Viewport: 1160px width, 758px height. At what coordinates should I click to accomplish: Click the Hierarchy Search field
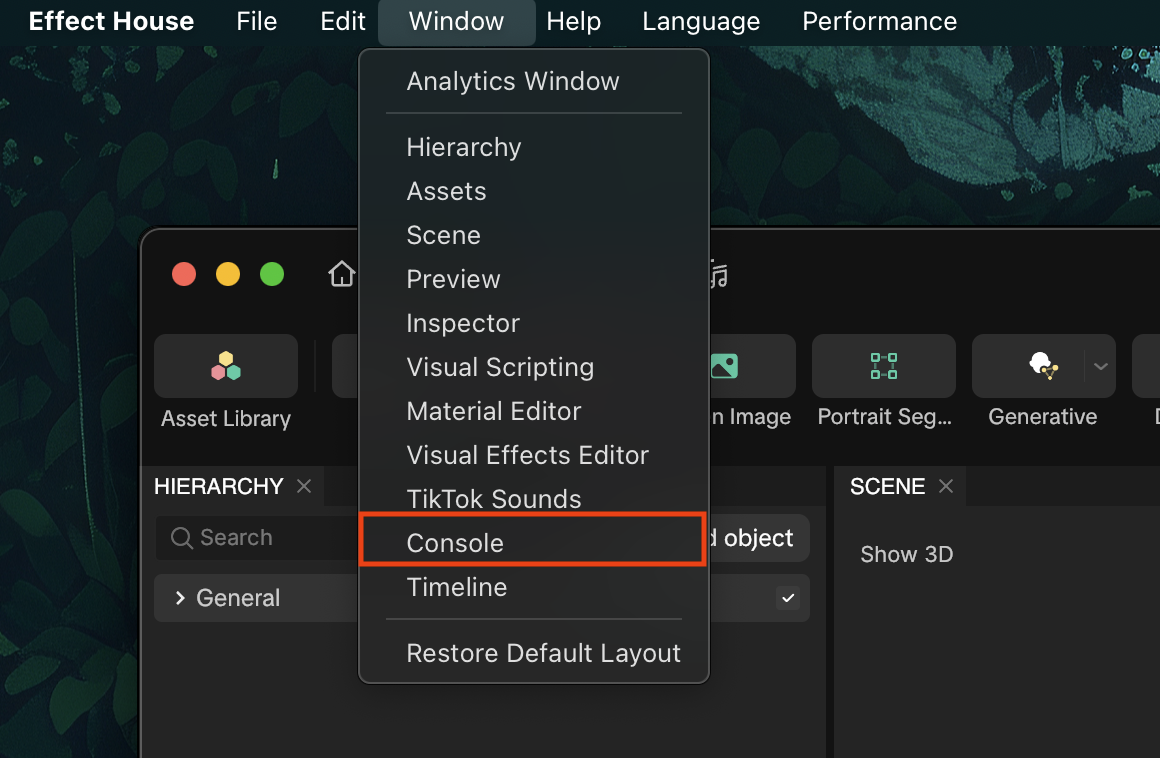pyautogui.click(x=257, y=538)
